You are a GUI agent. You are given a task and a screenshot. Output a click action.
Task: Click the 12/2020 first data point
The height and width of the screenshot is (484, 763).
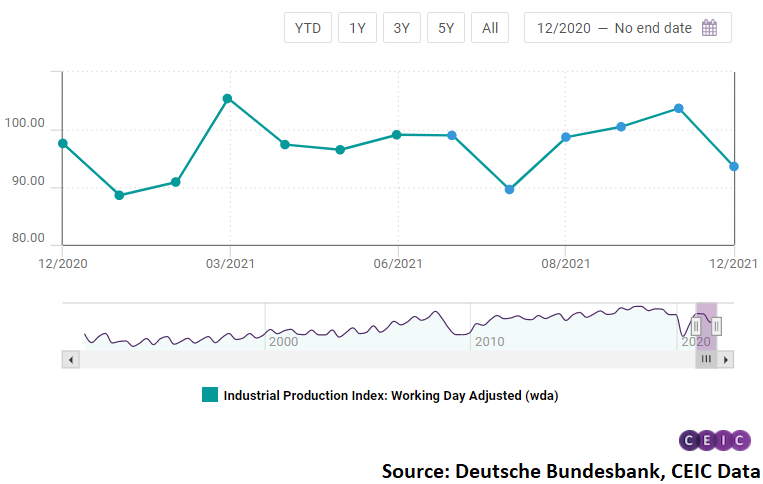pyautogui.click(x=63, y=143)
